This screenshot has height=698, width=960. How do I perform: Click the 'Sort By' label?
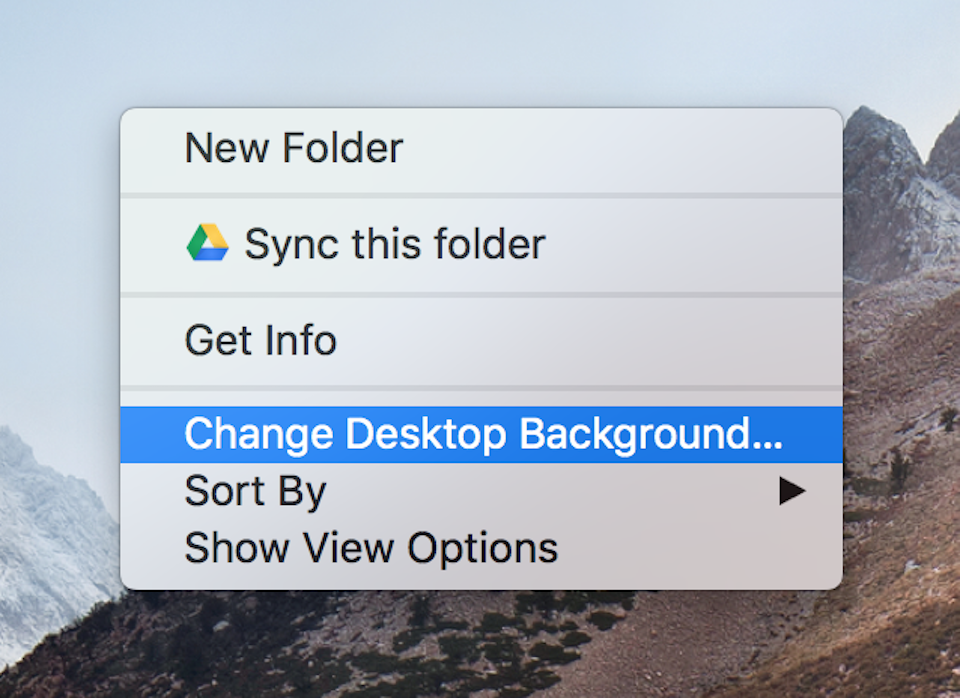pos(255,490)
